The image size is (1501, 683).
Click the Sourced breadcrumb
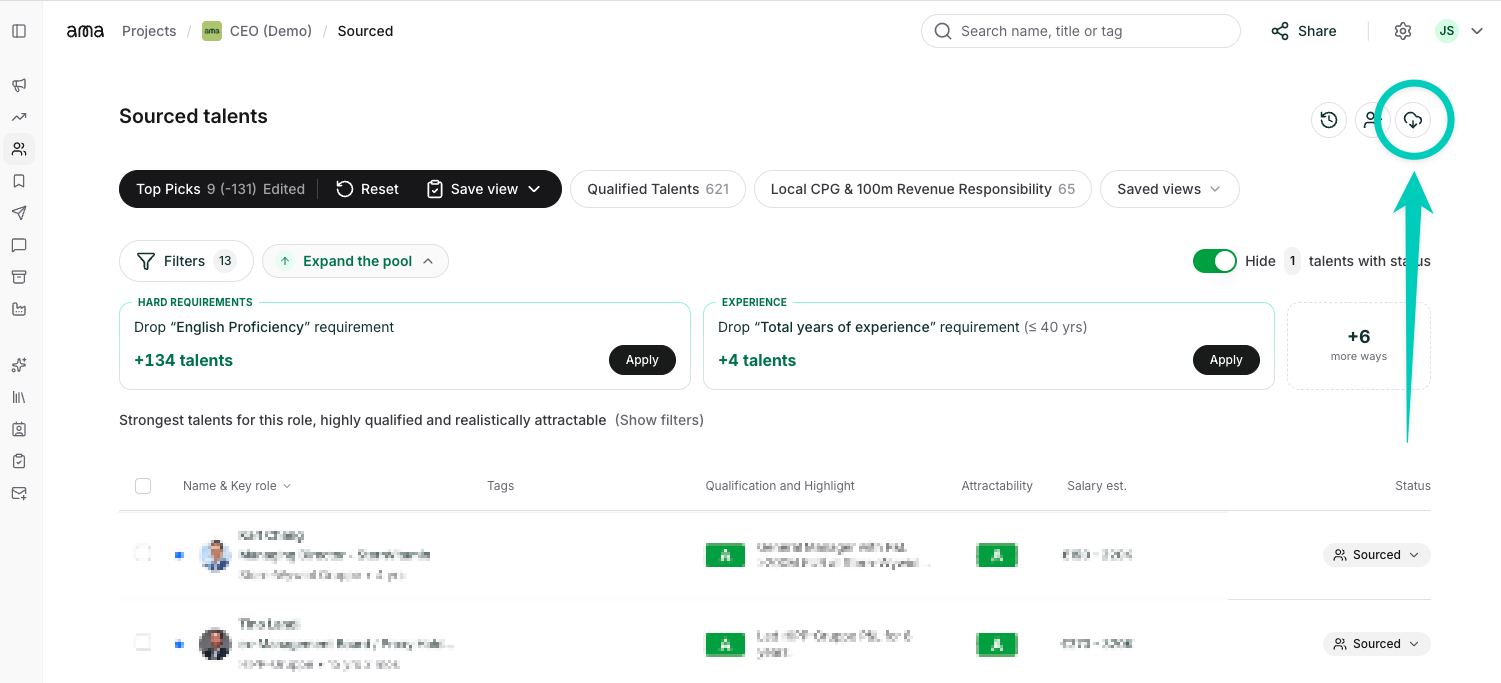click(365, 31)
